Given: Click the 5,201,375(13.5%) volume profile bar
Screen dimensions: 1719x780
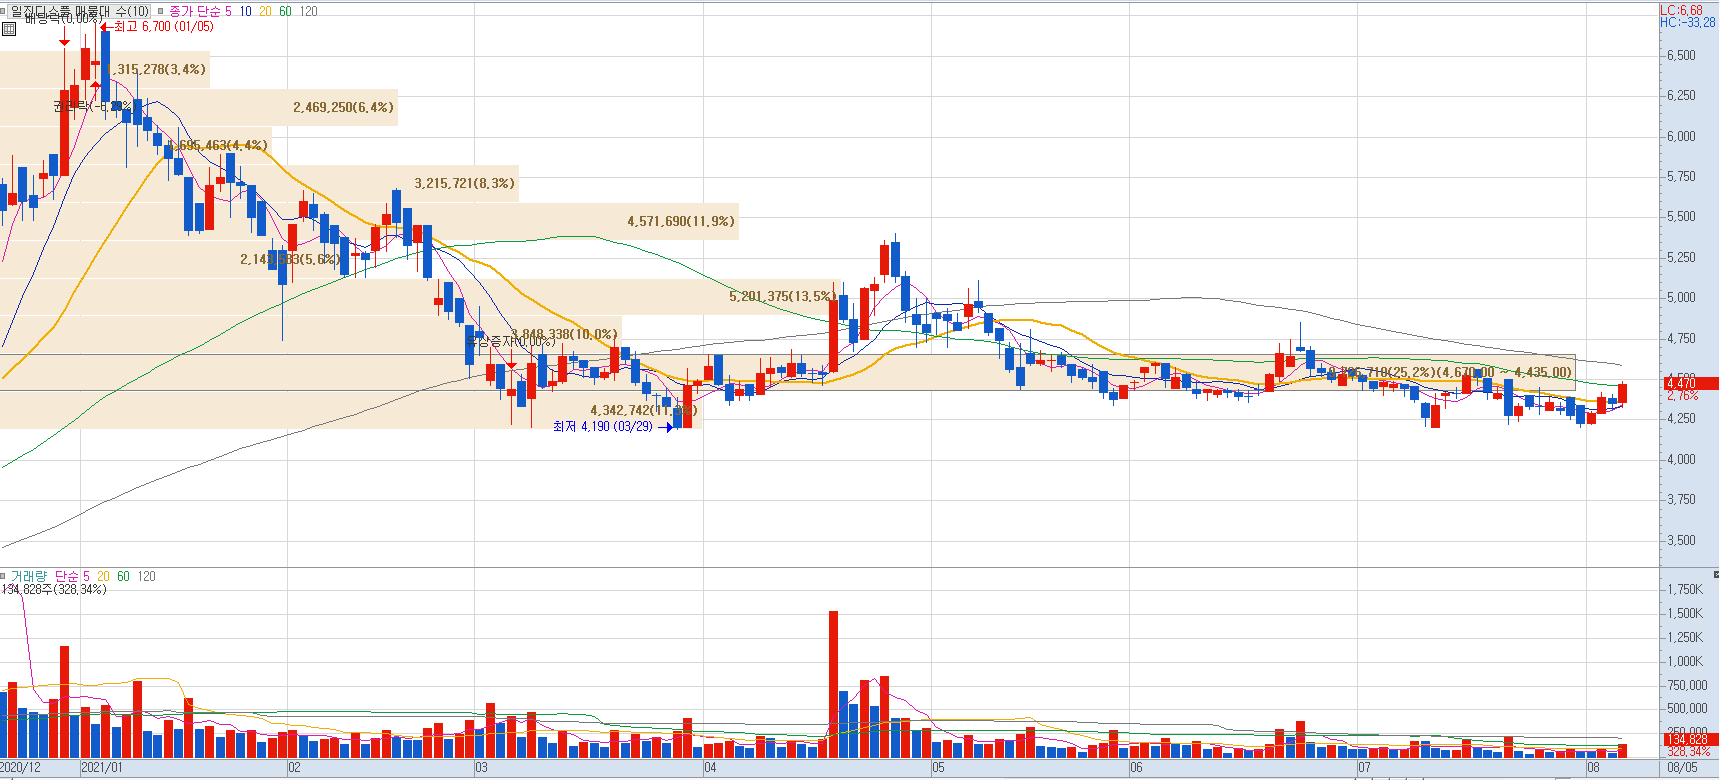Looking at the screenshot, I should tap(420, 297).
